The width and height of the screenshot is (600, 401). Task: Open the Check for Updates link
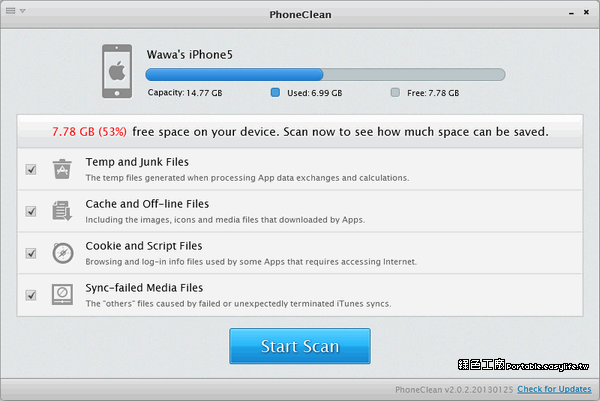[554, 389]
